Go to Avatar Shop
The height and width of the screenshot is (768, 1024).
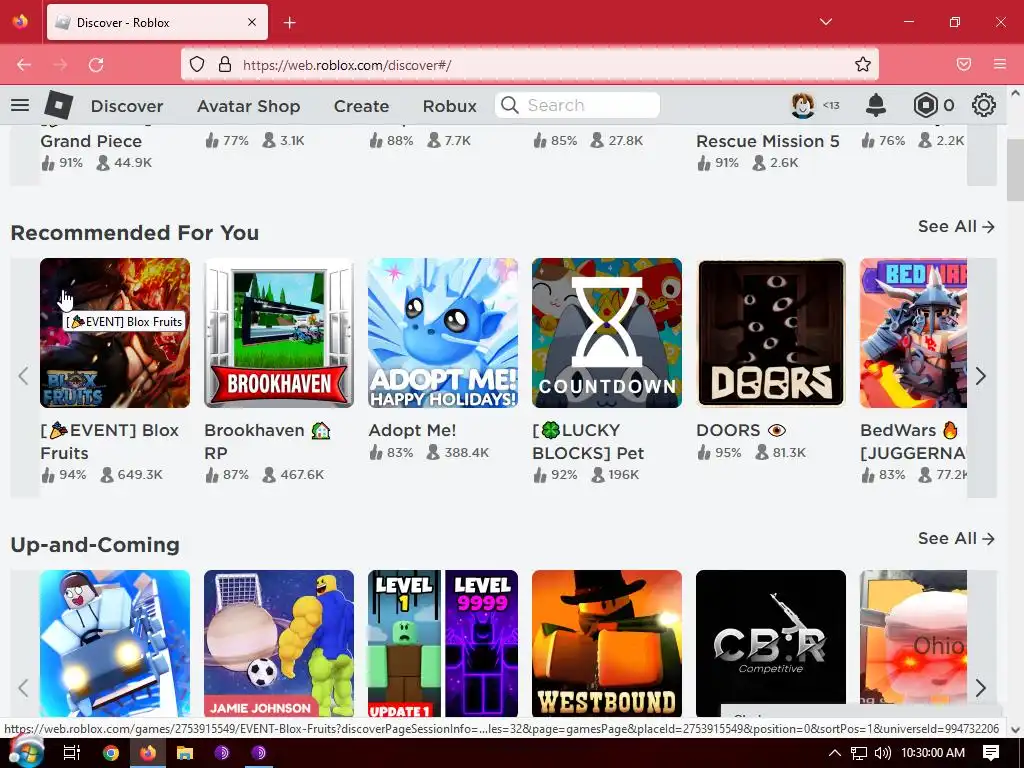tap(248, 106)
